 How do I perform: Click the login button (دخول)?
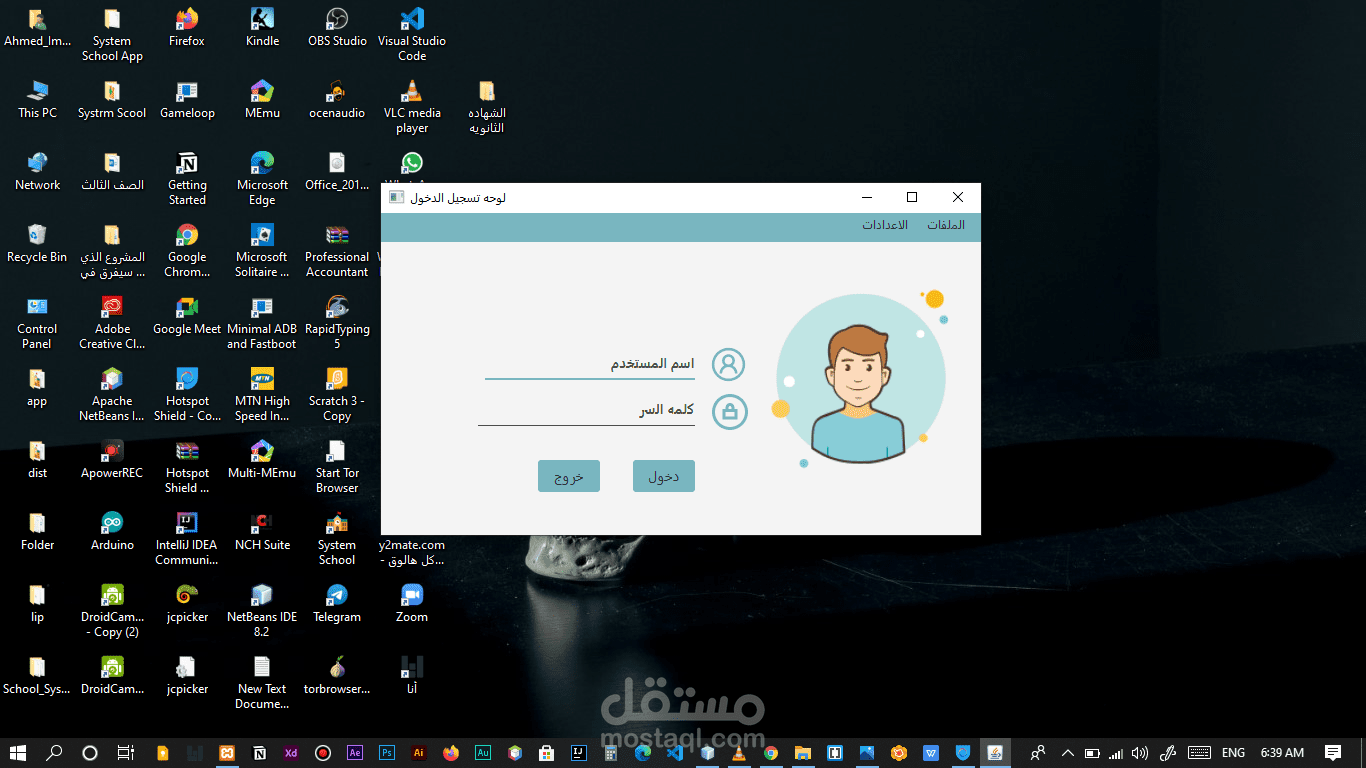pyautogui.click(x=664, y=476)
